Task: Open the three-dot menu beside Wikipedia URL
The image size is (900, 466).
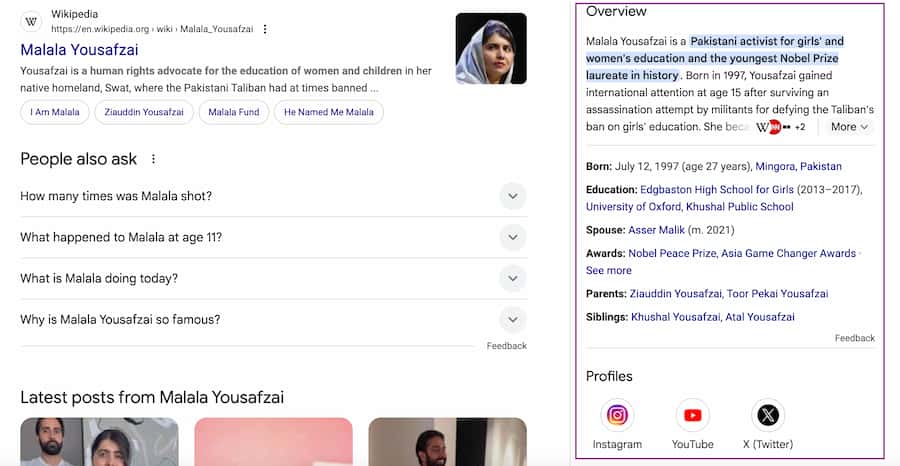Action: click(265, 29)
